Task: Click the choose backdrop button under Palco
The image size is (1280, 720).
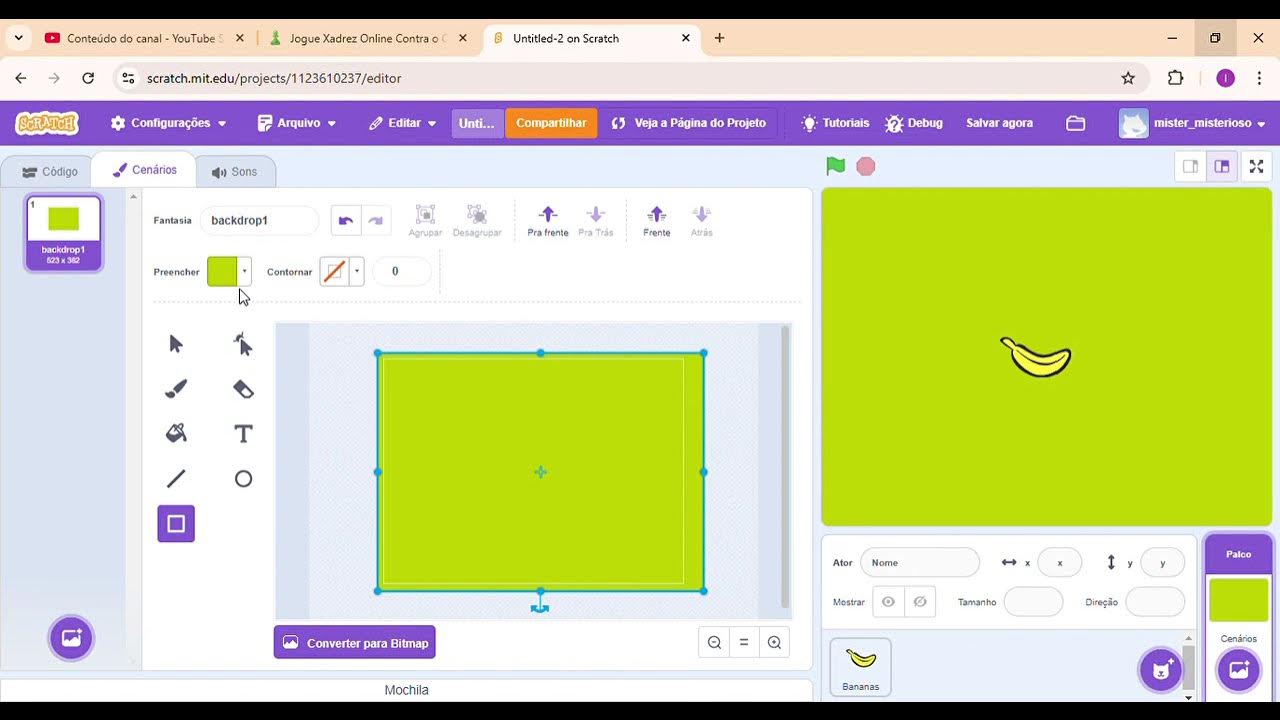Action: pyautogui.click(x=1238, y=670)
